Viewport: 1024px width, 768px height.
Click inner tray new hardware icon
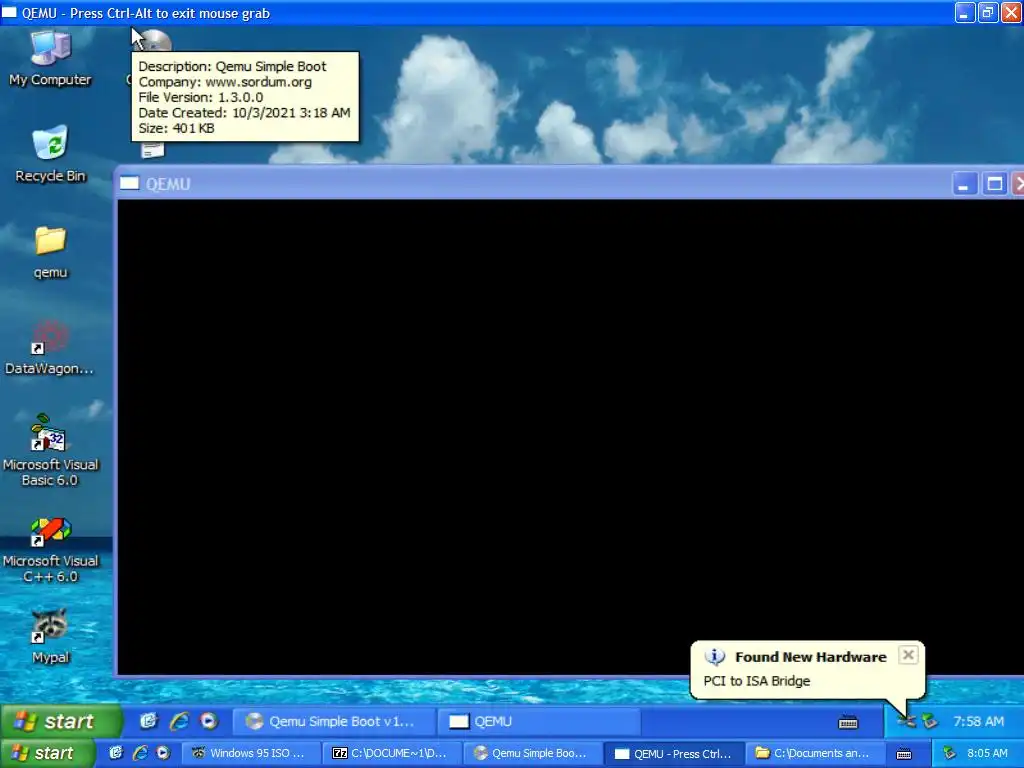point(906,721)
